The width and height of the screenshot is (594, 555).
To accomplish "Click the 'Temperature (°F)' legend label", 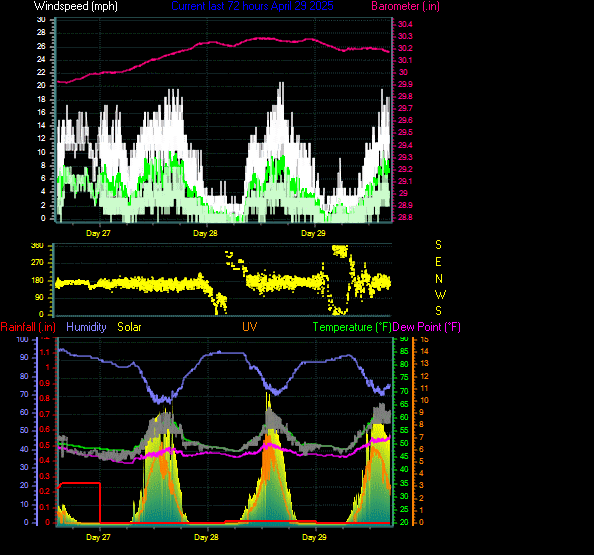I will click(x=352, y=327).
